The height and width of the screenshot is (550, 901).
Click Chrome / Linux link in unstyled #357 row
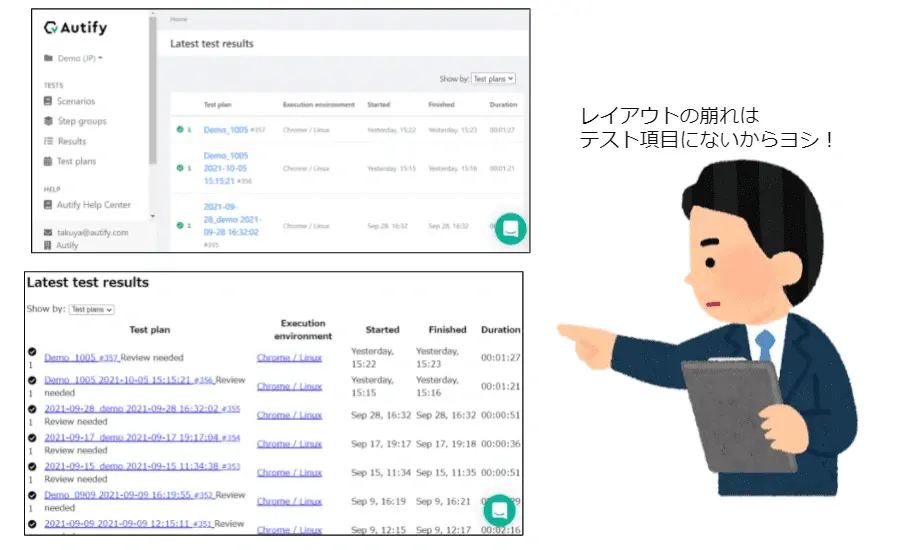[x=290, y=357]
